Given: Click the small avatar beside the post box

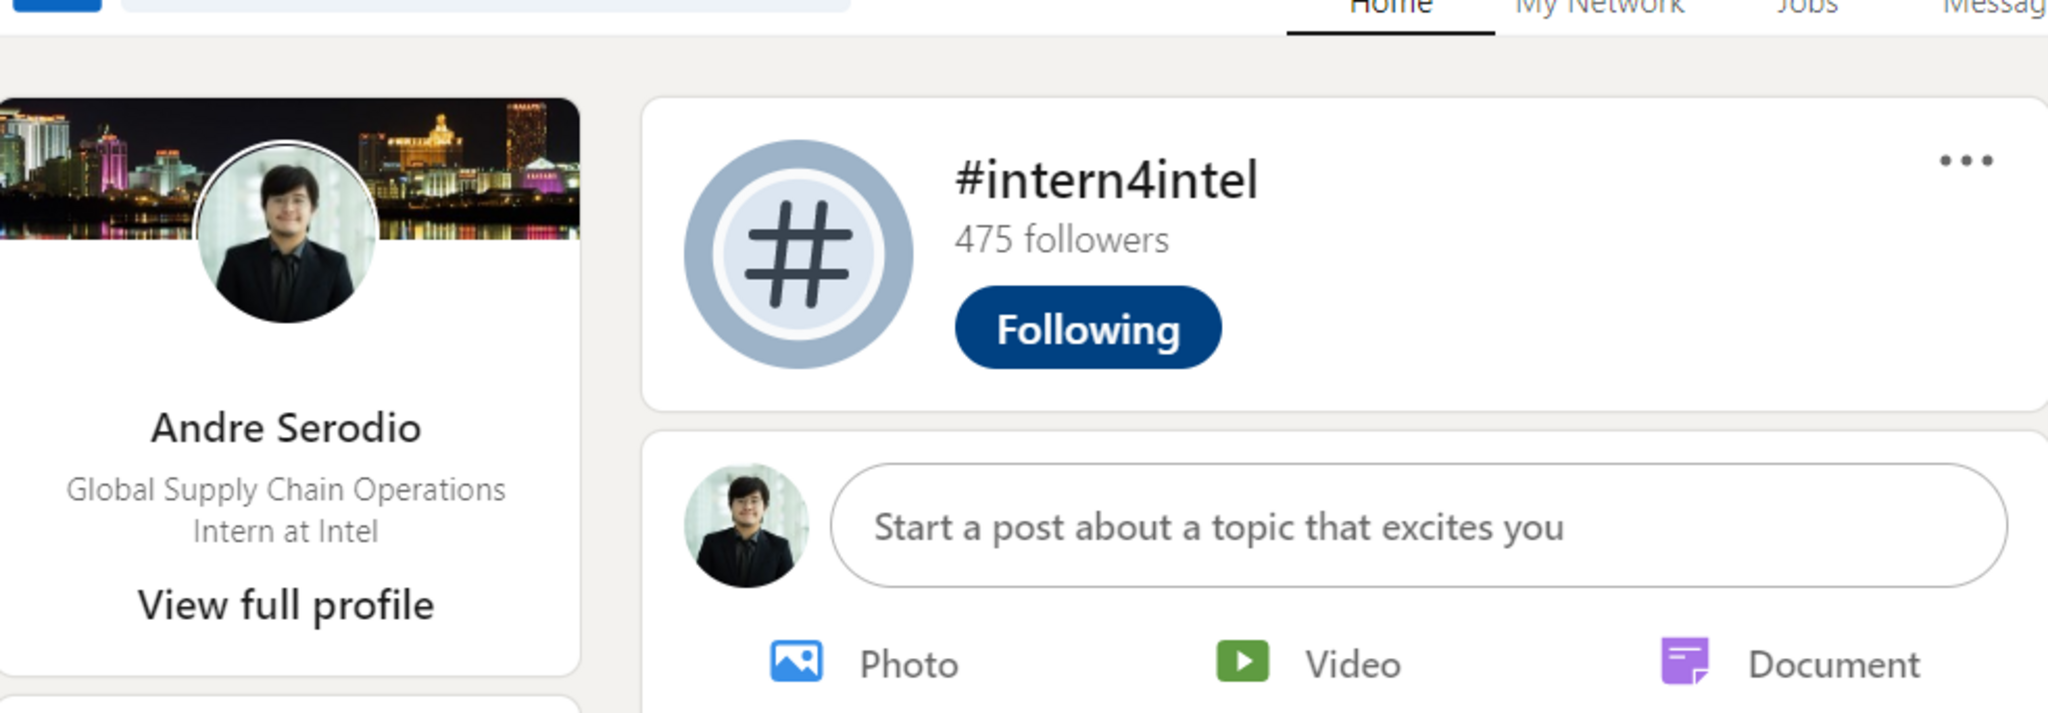Looking at the screenshot, I should [746, 525].
